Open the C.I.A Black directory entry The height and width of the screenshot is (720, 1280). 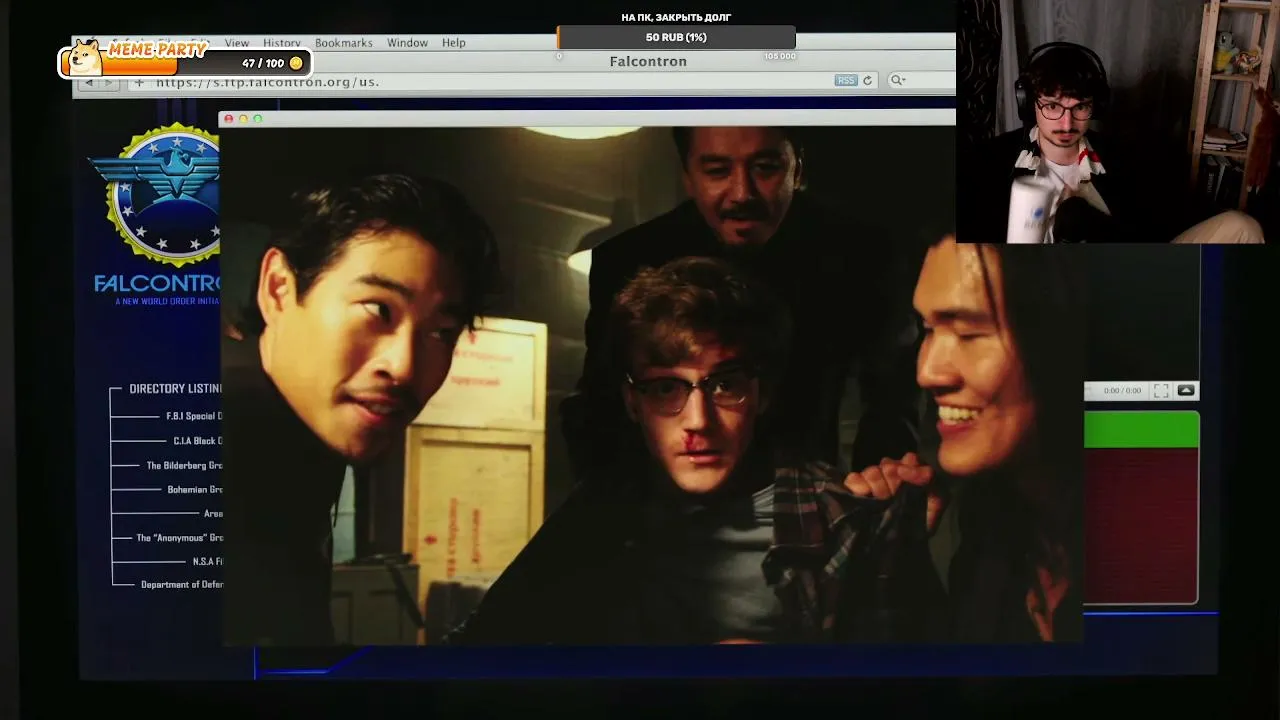[197, 441]
